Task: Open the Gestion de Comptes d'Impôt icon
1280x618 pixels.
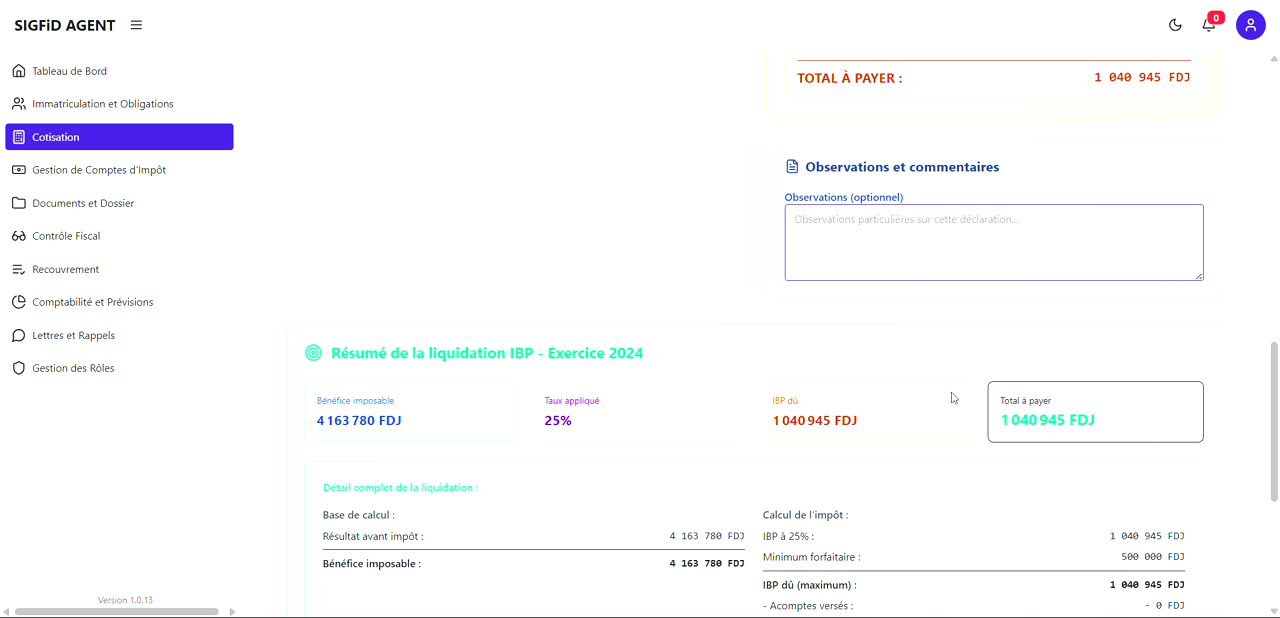Action: 18,170
